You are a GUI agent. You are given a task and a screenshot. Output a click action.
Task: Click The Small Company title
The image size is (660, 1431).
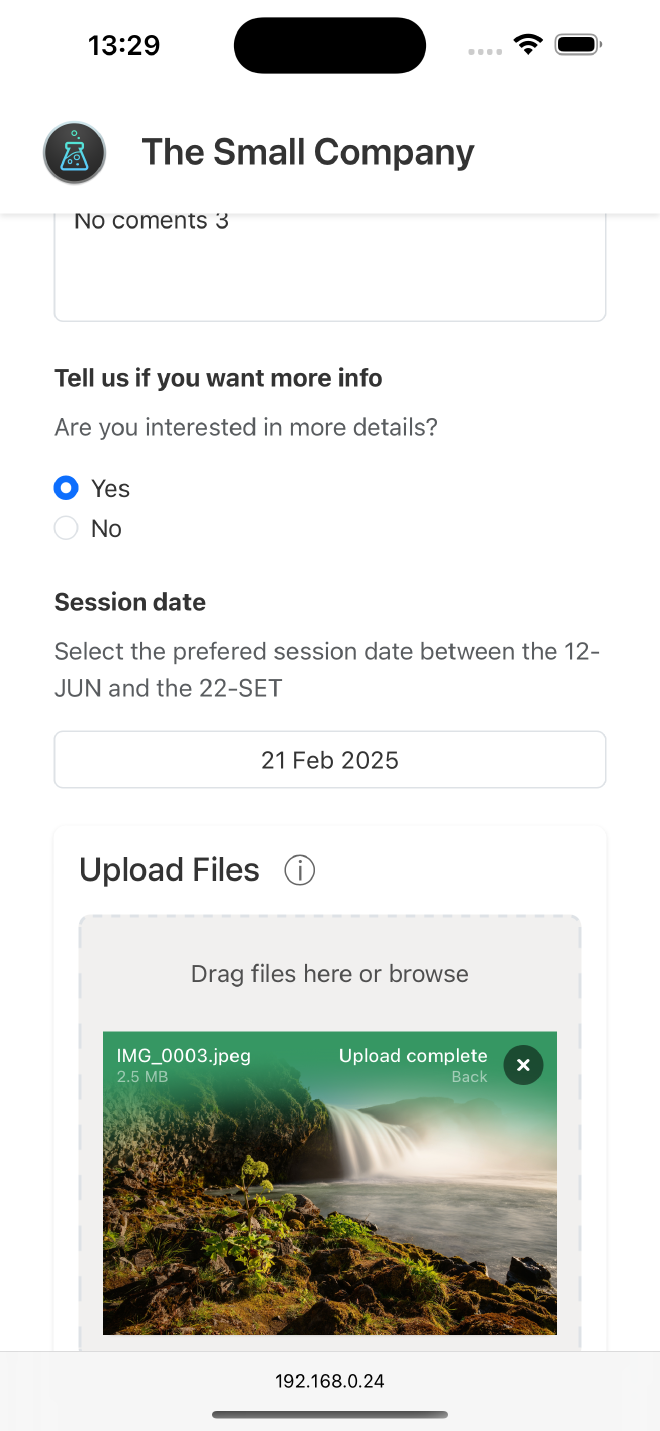pos(308,152)
